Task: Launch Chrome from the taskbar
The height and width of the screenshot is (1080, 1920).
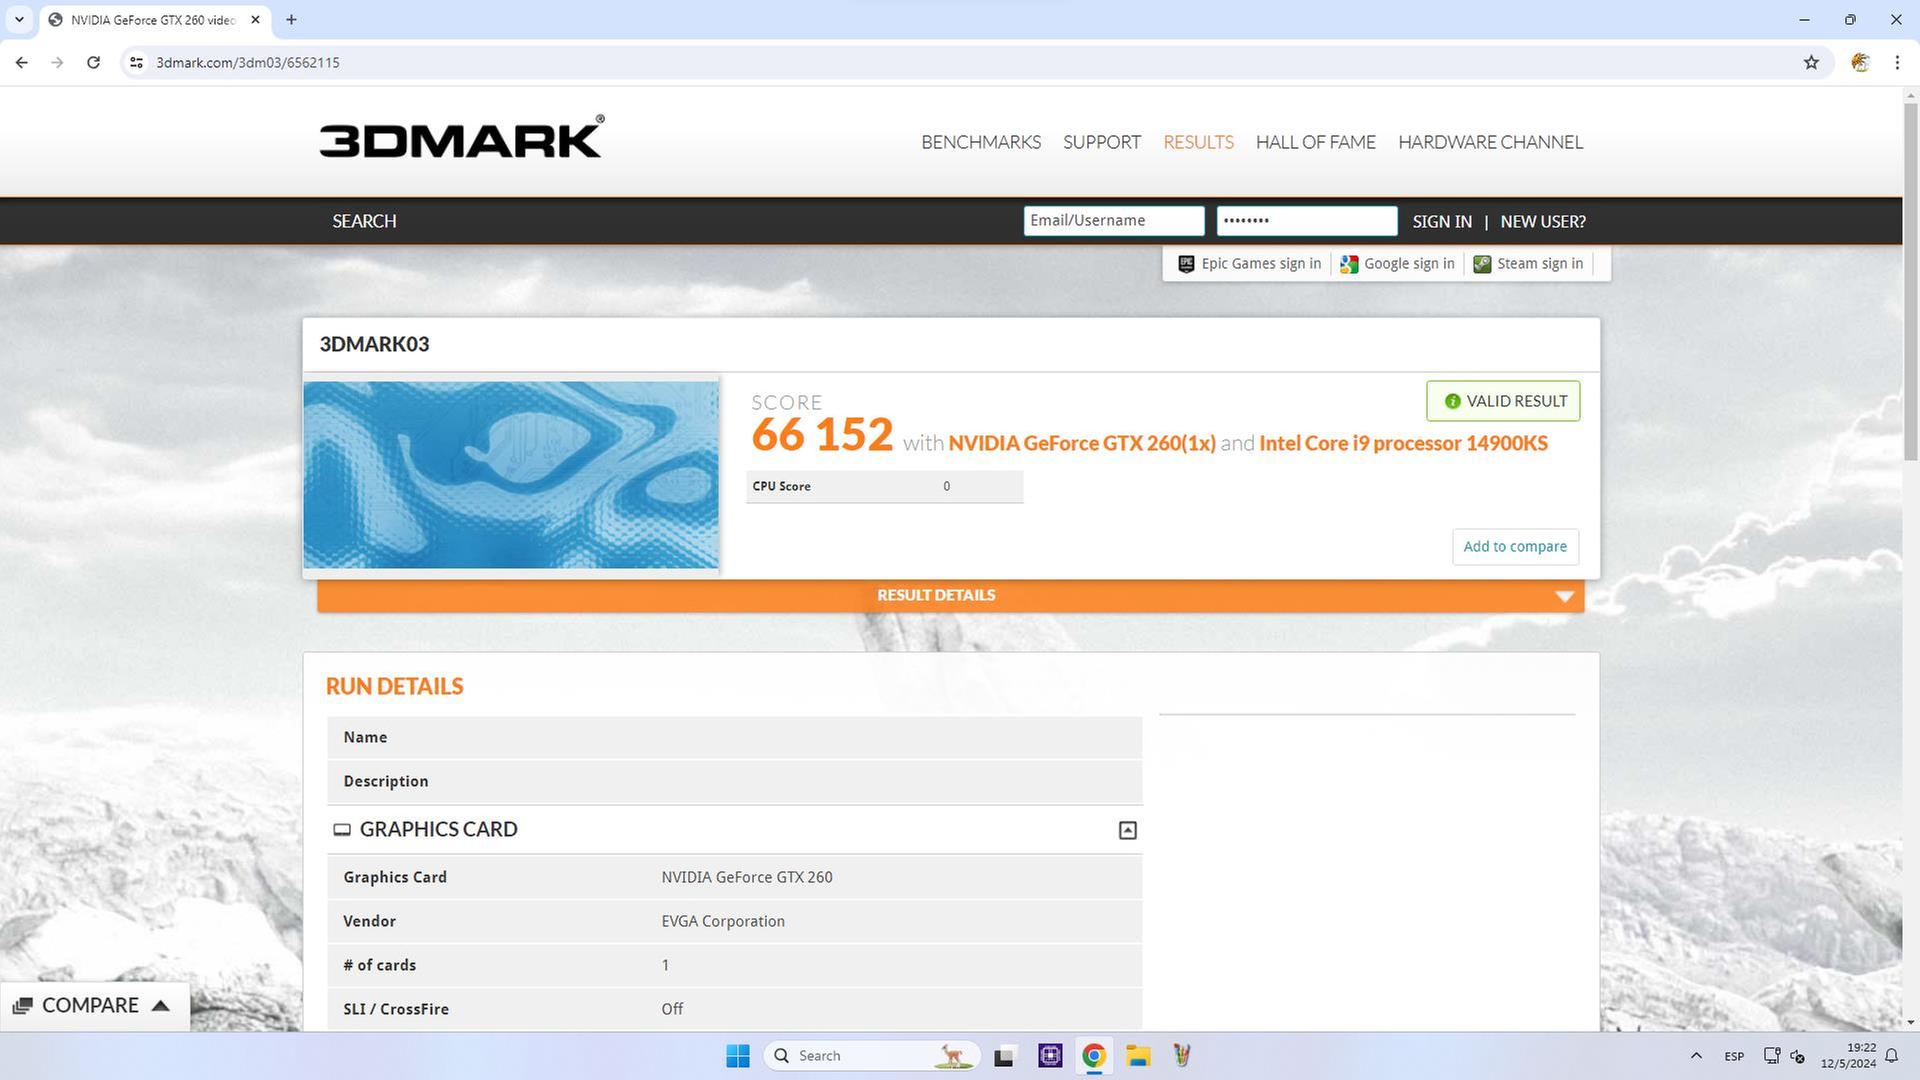Action: pyautogui.click(x=1093, y=1056)
